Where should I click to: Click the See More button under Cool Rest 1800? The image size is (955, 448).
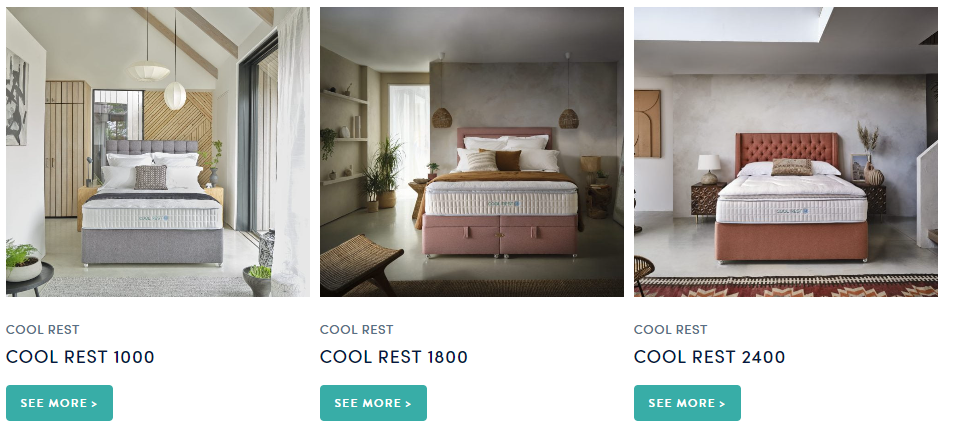[x=373, y=403]
